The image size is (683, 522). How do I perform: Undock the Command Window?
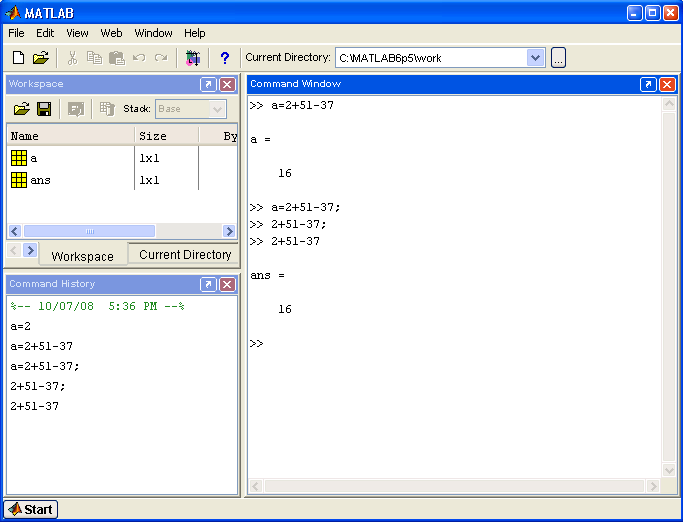click(x=648, y=84)
